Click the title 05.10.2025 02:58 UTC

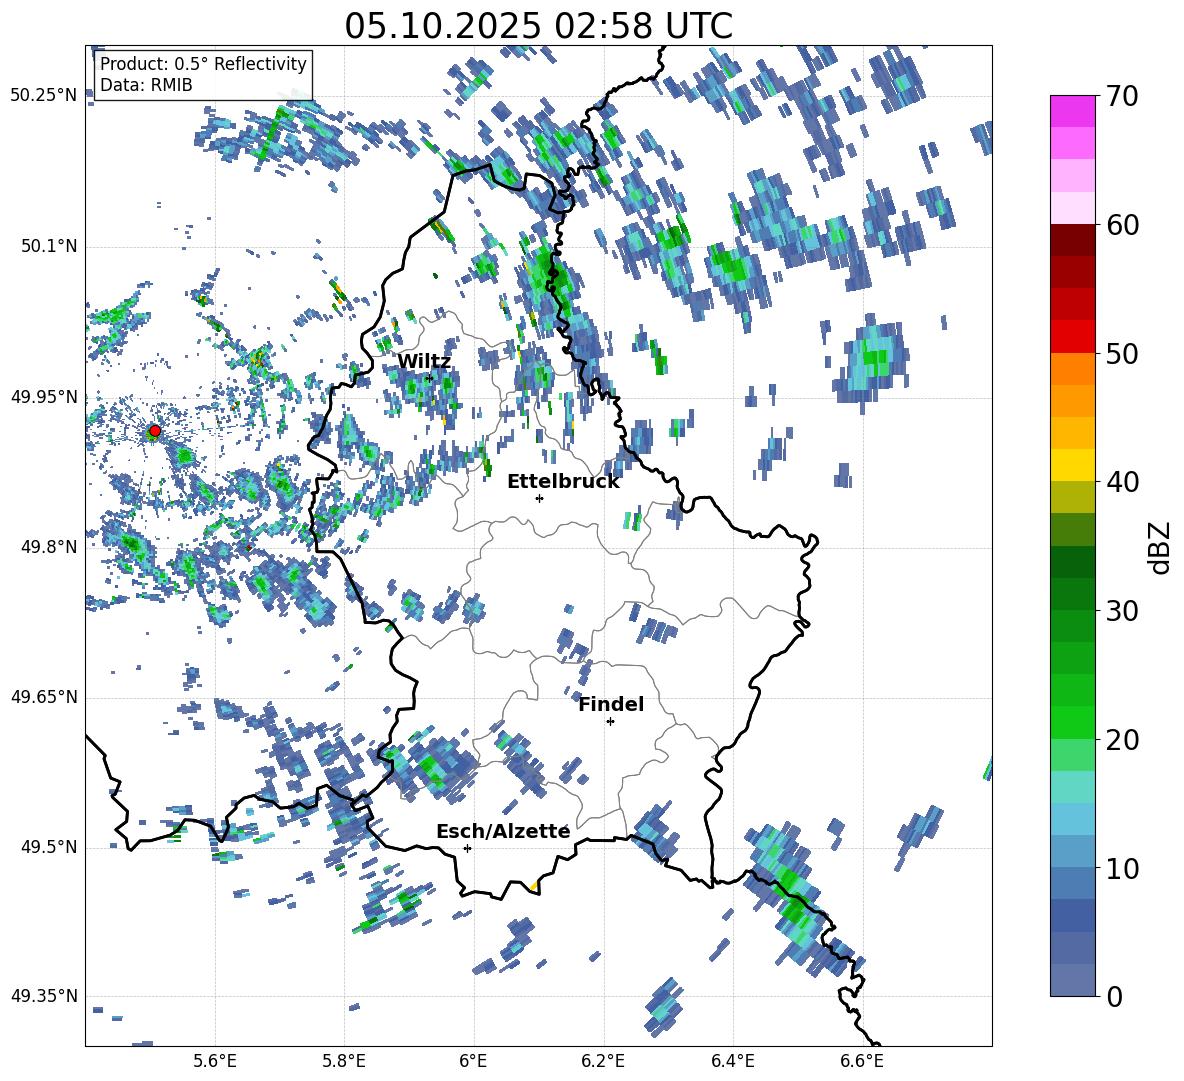(x=538, y=26)
